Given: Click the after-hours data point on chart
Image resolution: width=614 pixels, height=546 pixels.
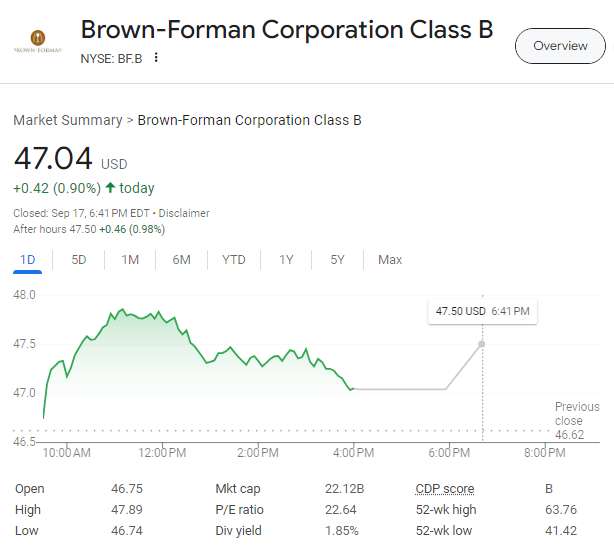Looking at the screenshot, I should [482, 344].
